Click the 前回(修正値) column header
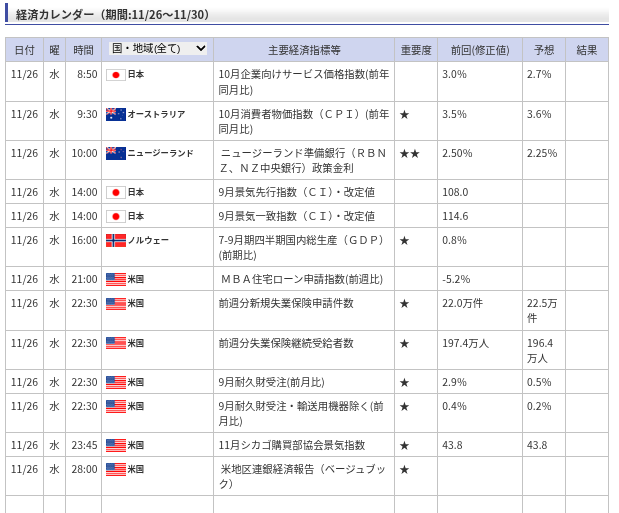This screenshot has height=513, width=619. [x=479, y=50]
